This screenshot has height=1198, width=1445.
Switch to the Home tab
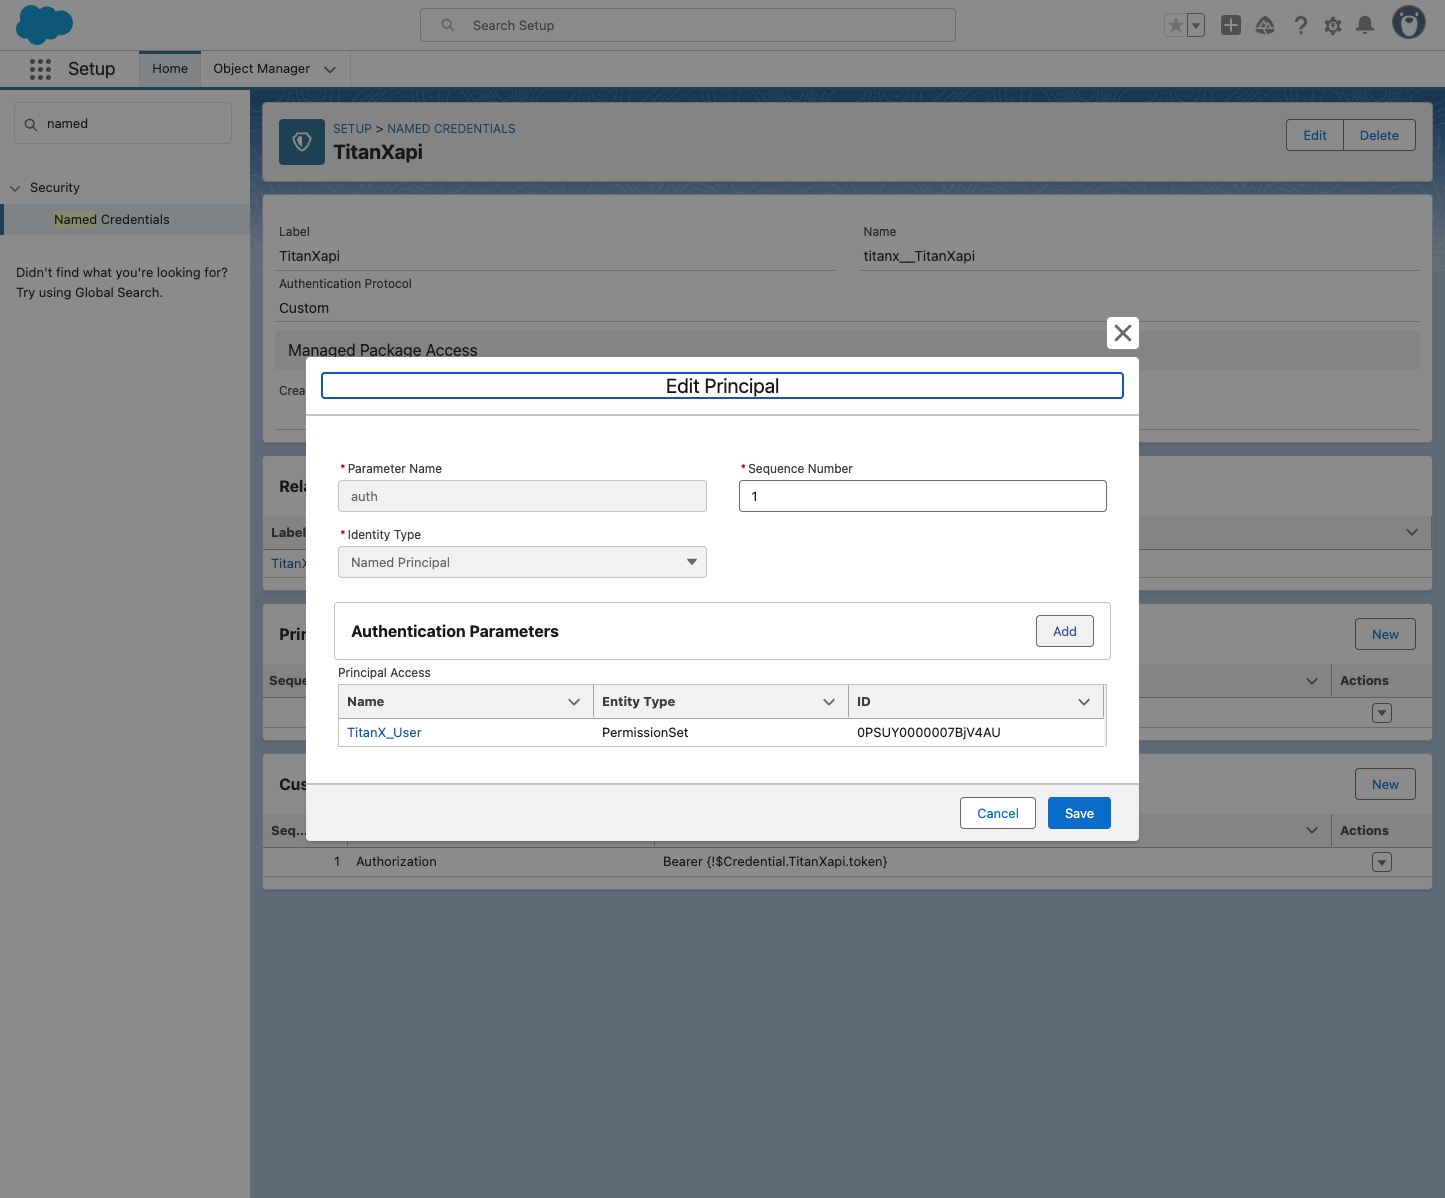[x=170, y=69]
